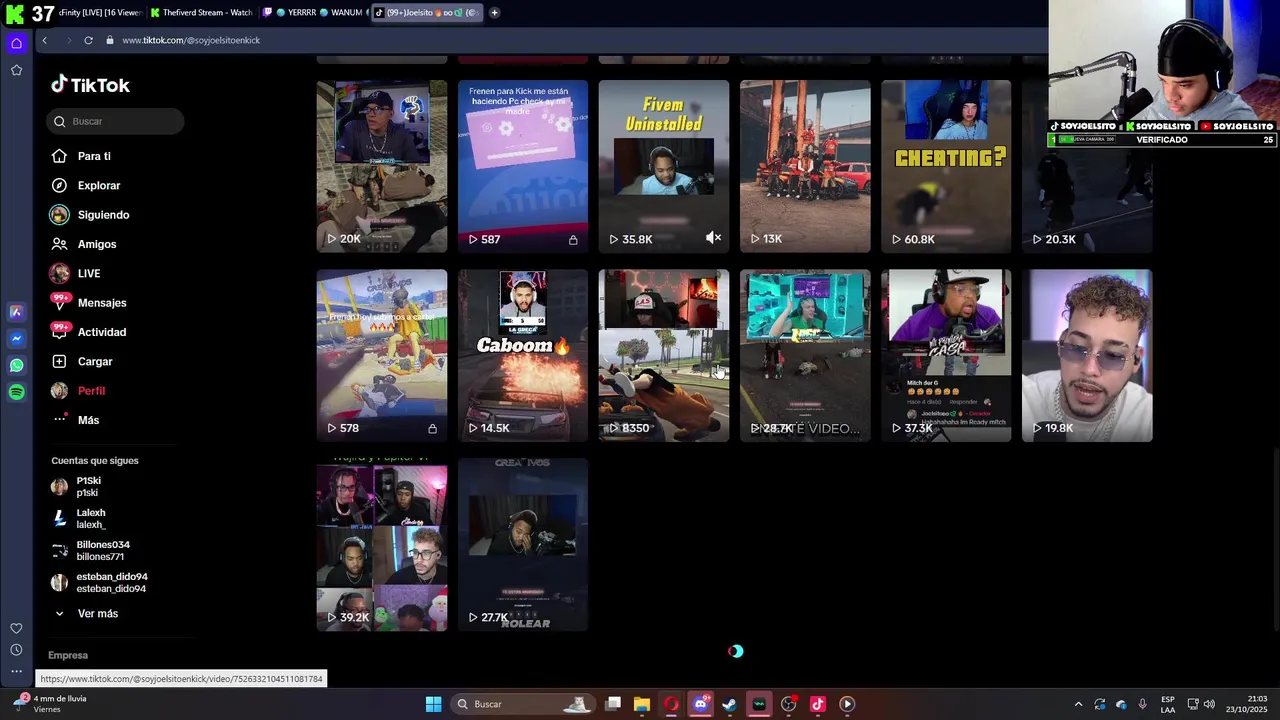1280x720 pixels.
Task: Open Actividad notifications
Action: 101,332
